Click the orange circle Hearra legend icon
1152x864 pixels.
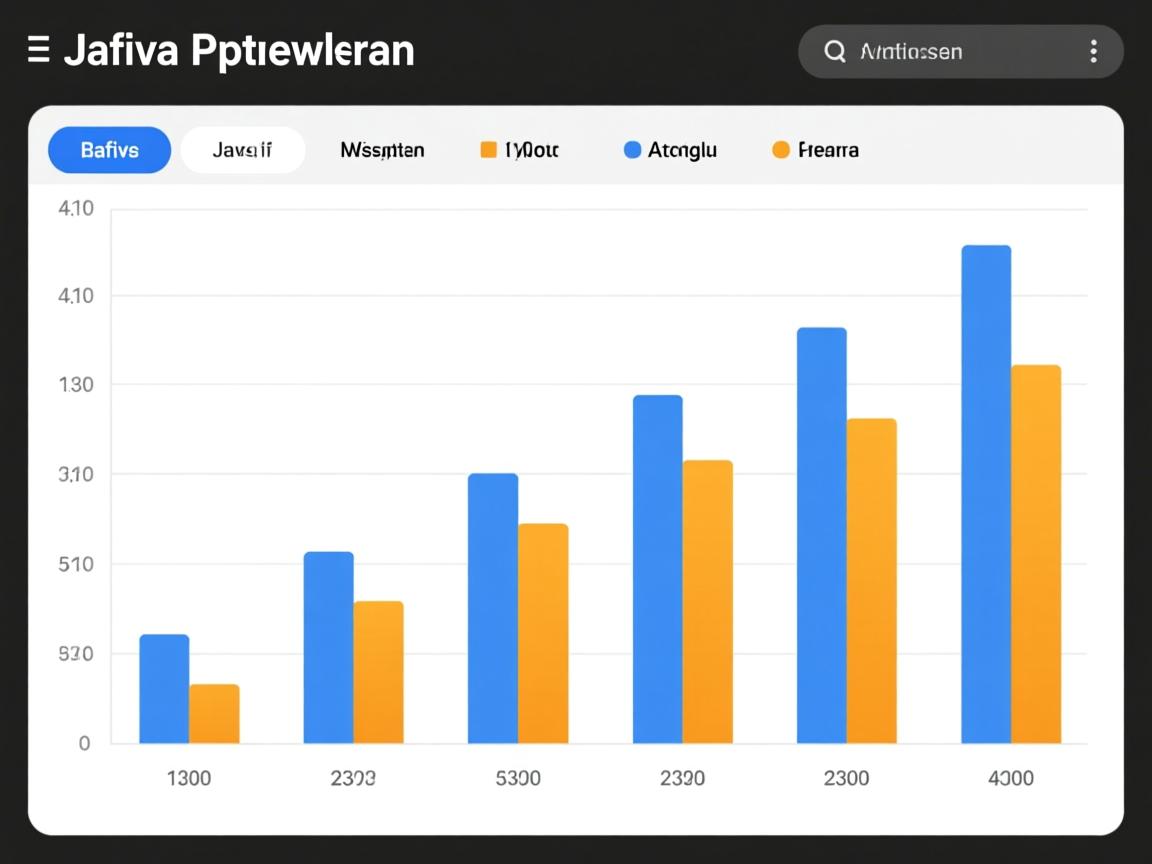781,150
